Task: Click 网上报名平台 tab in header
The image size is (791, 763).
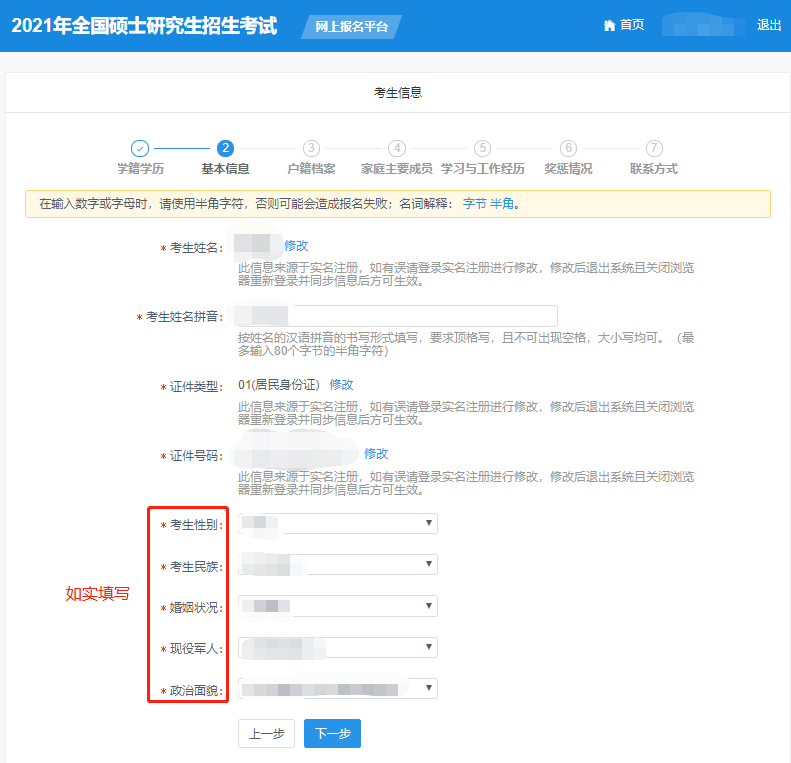Action: coord(351,27)
